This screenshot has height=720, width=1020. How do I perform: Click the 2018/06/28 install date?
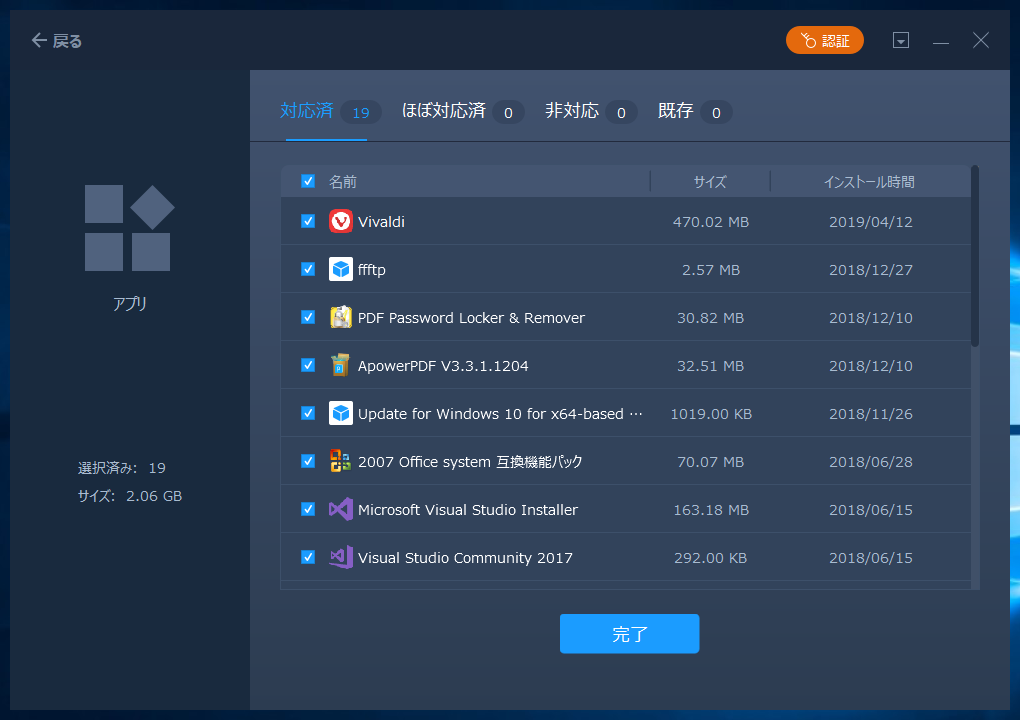pos(870,462)
